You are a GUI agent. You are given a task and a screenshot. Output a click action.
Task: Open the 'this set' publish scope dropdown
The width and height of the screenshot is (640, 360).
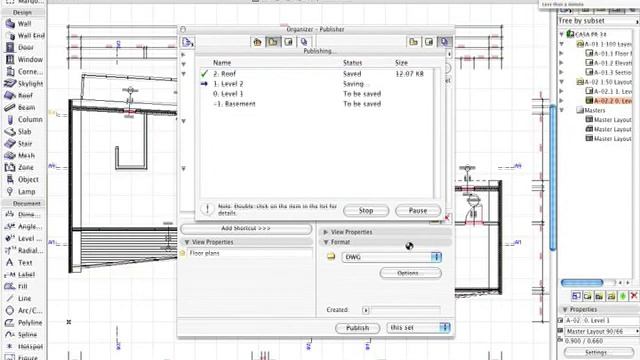418,328
